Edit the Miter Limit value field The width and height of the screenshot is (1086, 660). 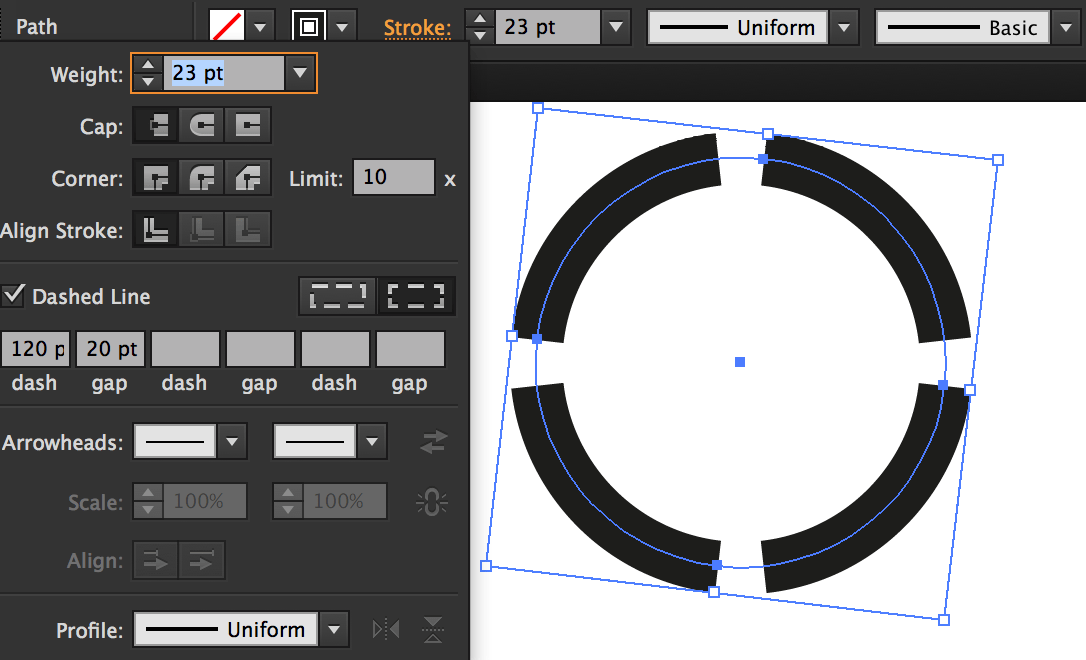(x=393, y=177)
